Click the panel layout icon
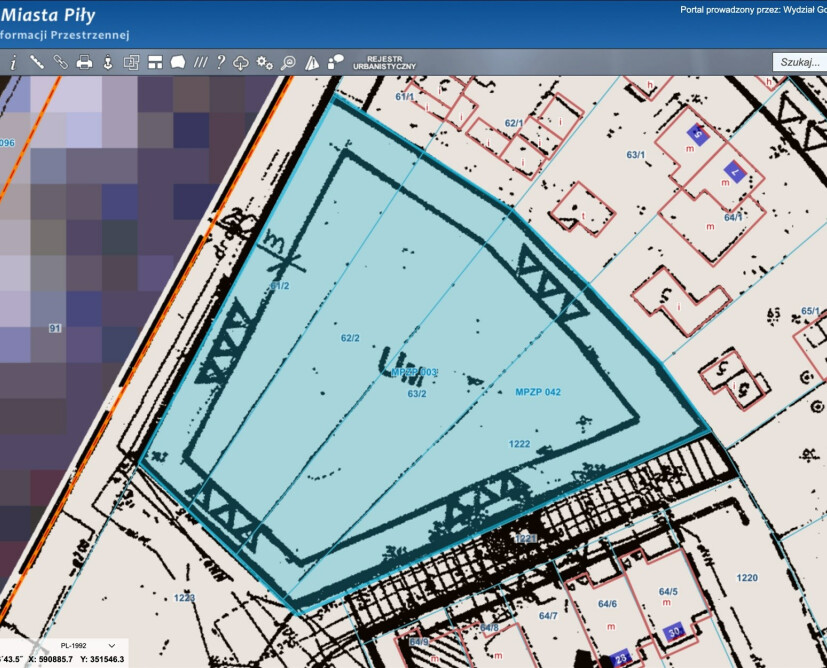The width and height of the screenshot is (827, 668). click(155, 62)
